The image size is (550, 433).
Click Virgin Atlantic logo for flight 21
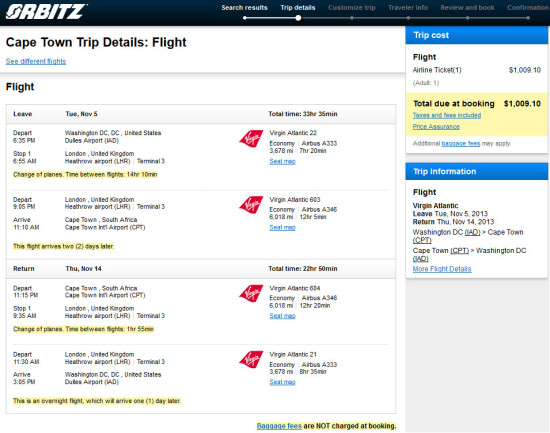[x=251, y=360]
